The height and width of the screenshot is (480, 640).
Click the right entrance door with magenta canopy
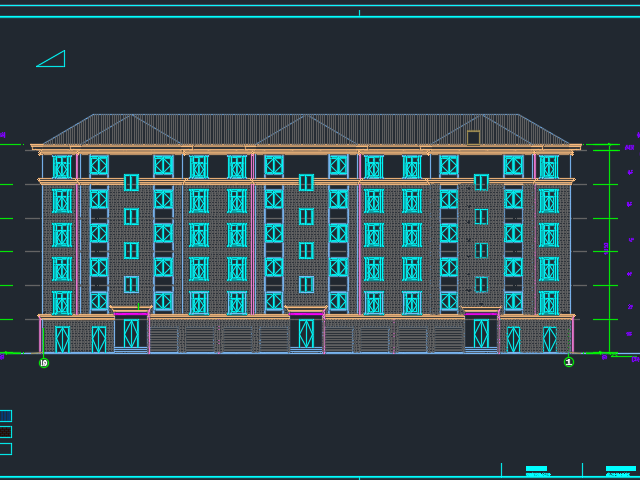pos(481,332)
